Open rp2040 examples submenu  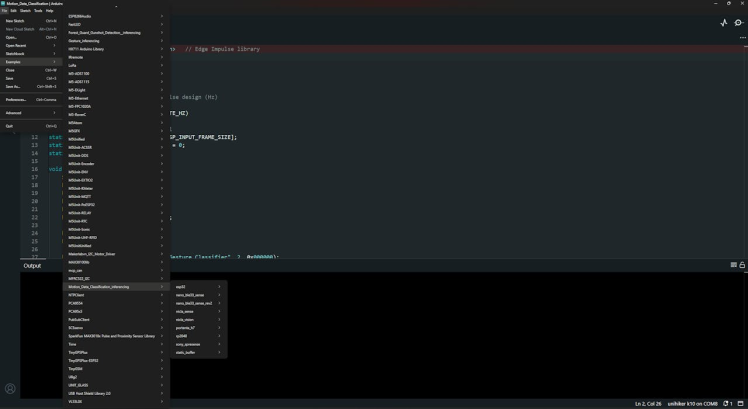pyautogui.click(x=198, y=336)
